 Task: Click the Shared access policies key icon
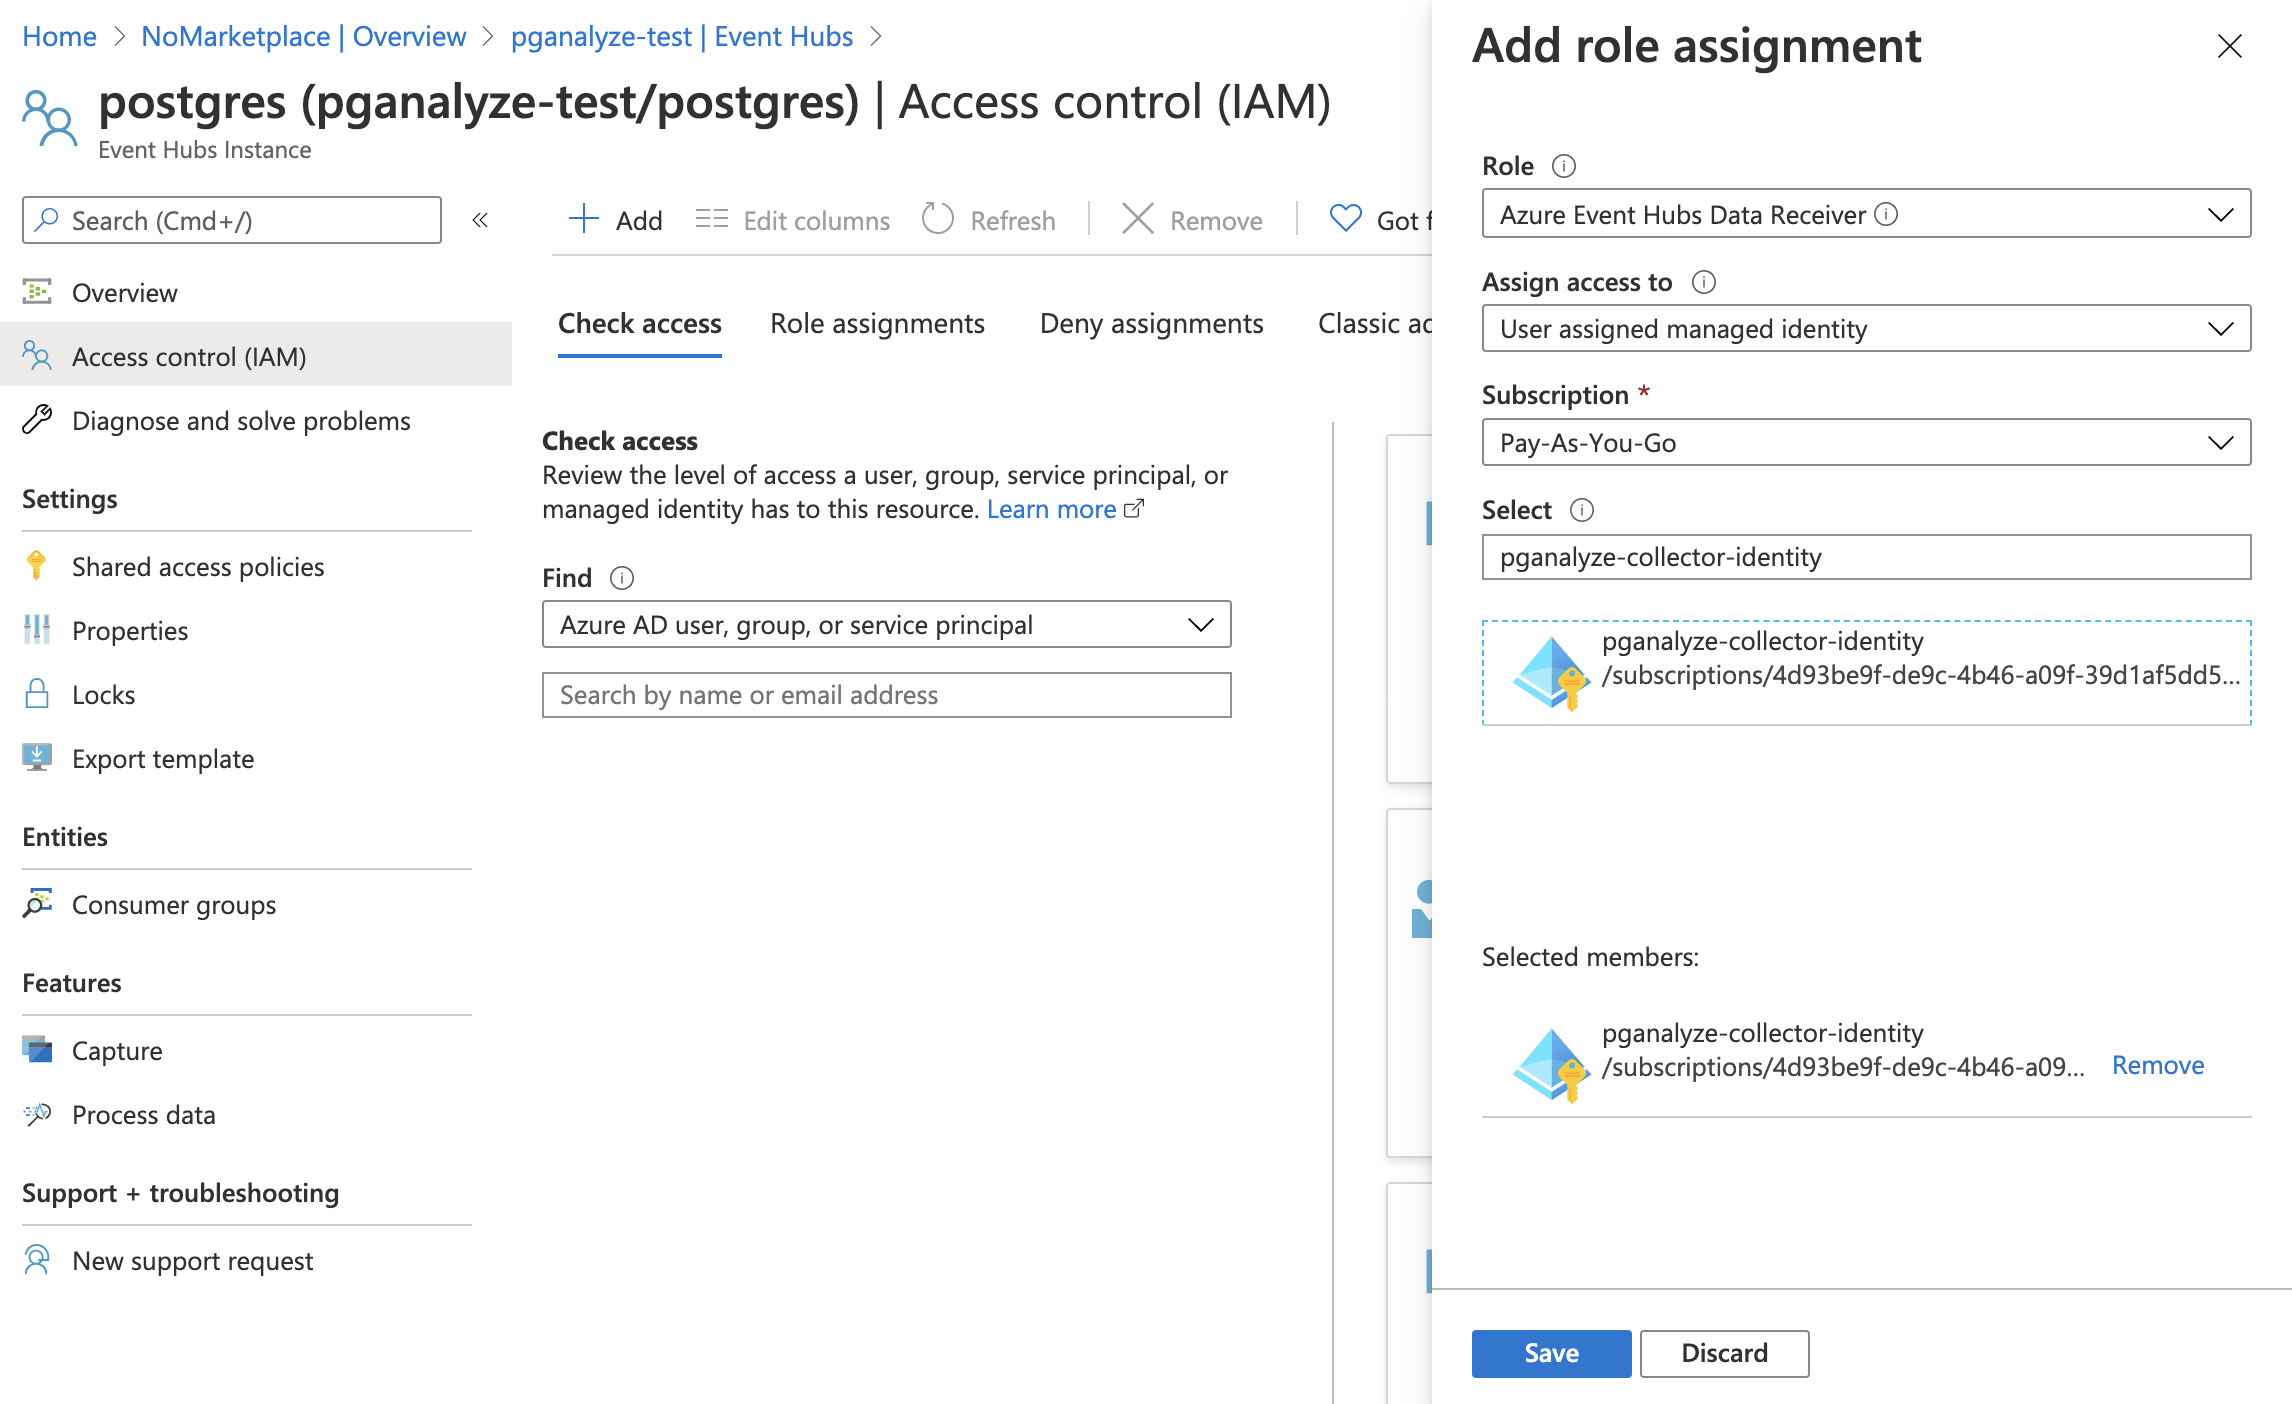[38, 563]
